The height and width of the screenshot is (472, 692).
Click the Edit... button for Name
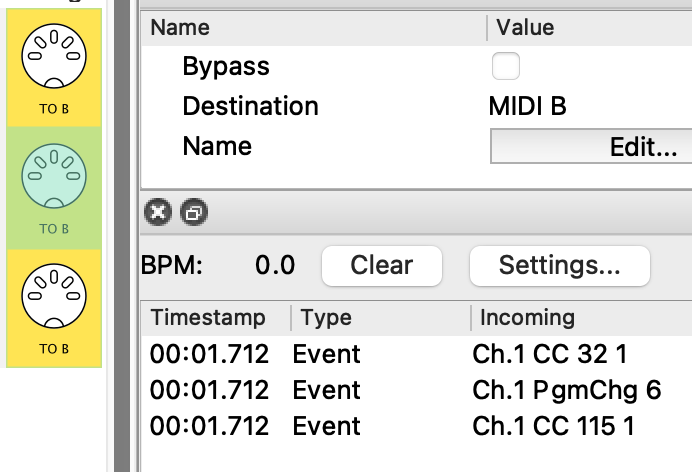(x=590, y=147)
